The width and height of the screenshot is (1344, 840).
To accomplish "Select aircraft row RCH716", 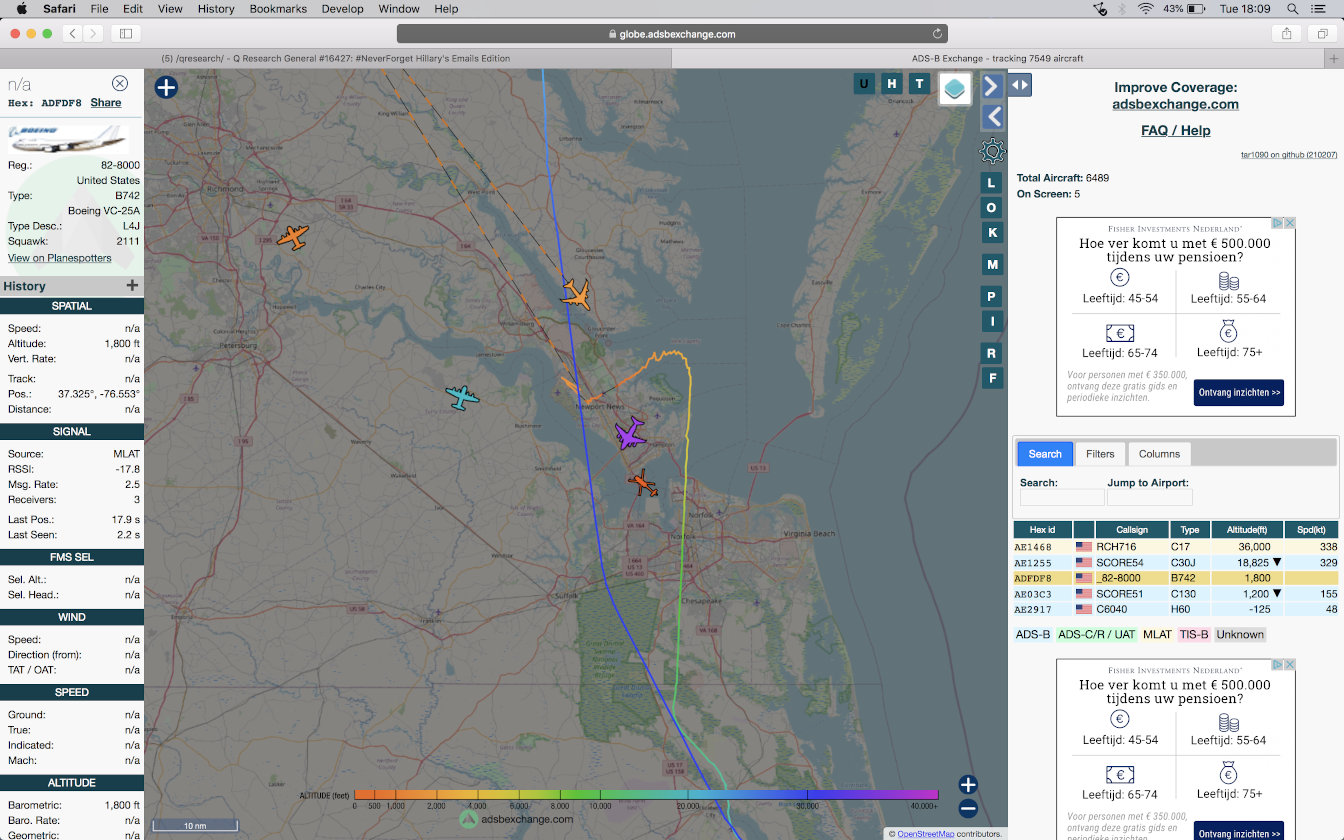I will coord(1176,547).
